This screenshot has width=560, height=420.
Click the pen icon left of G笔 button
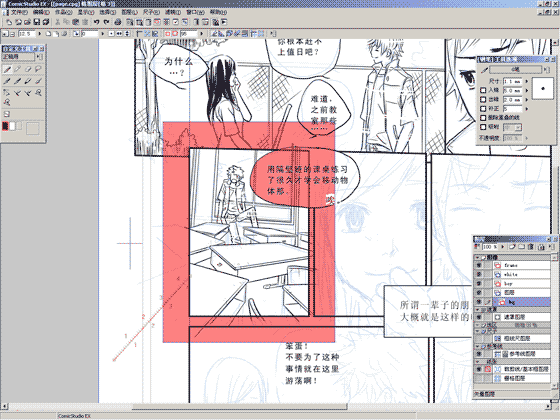[484, 70]
